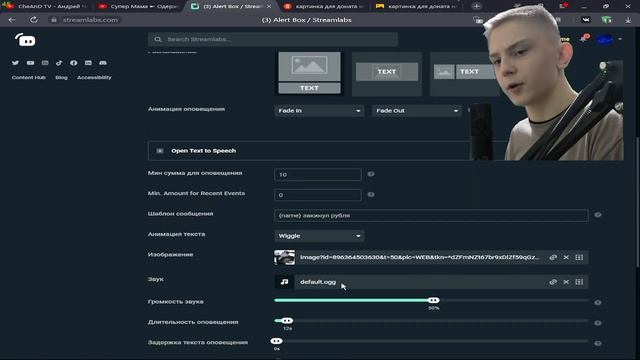Click the Мин сумма для оповещения input
The height and width of the screenshot is (360, 640).
pos(318,175)
